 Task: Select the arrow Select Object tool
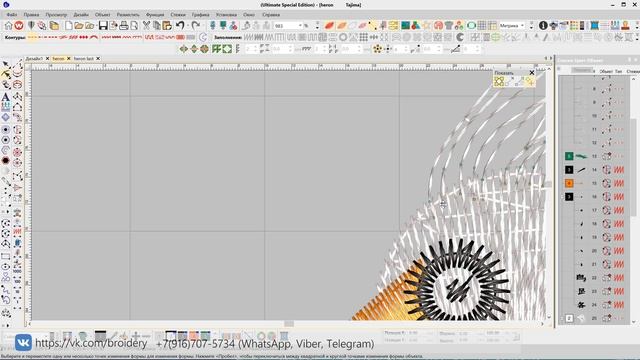point(6,64)
